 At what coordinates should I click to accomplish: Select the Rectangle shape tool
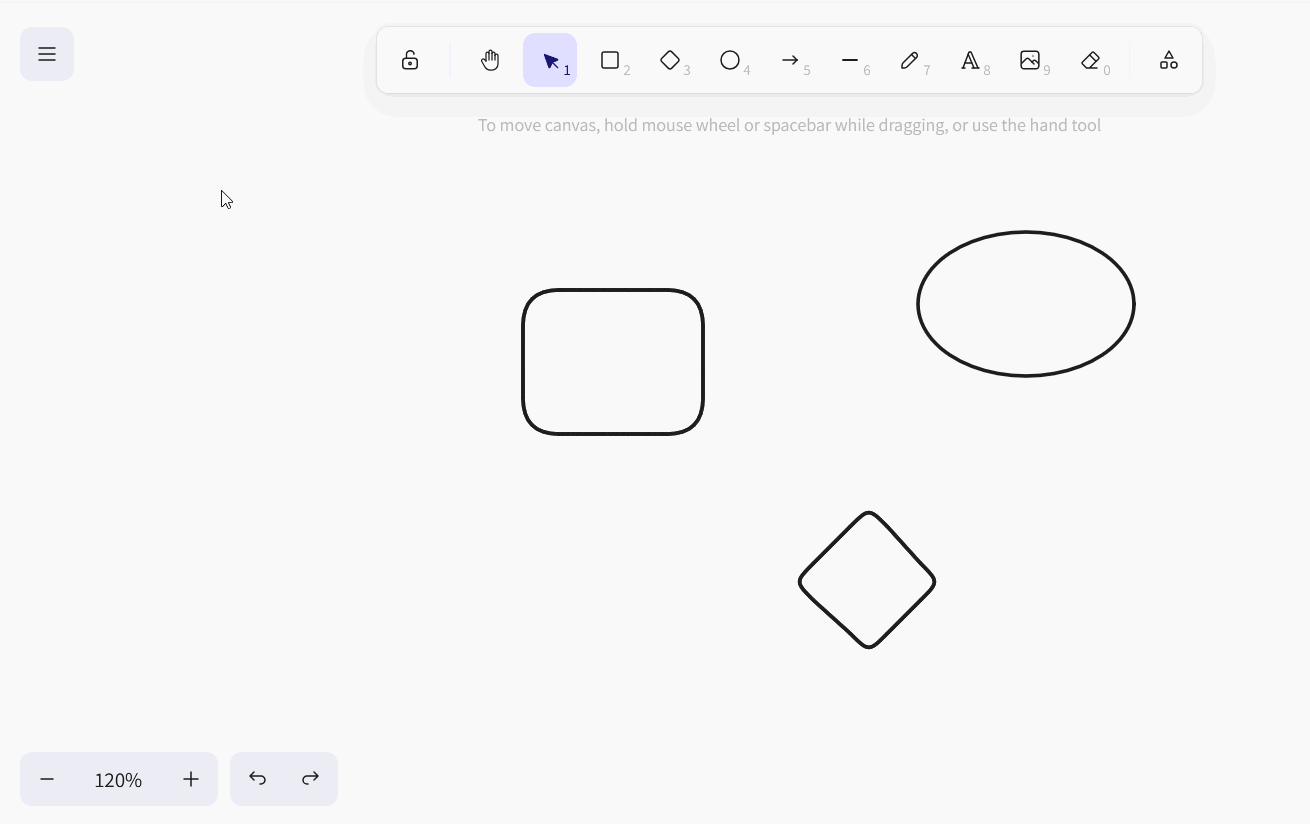(610, 61)
